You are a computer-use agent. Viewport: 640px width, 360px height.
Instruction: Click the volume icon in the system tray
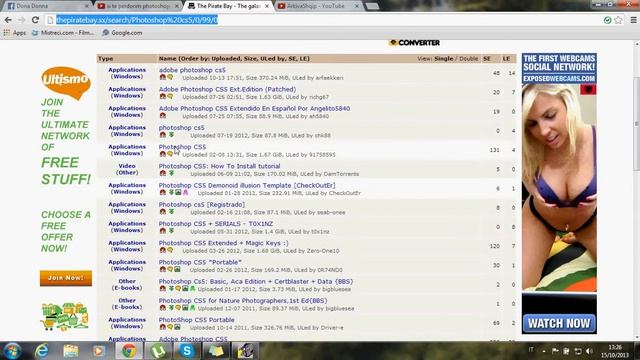pyautogui.click(x=589, y=351)
